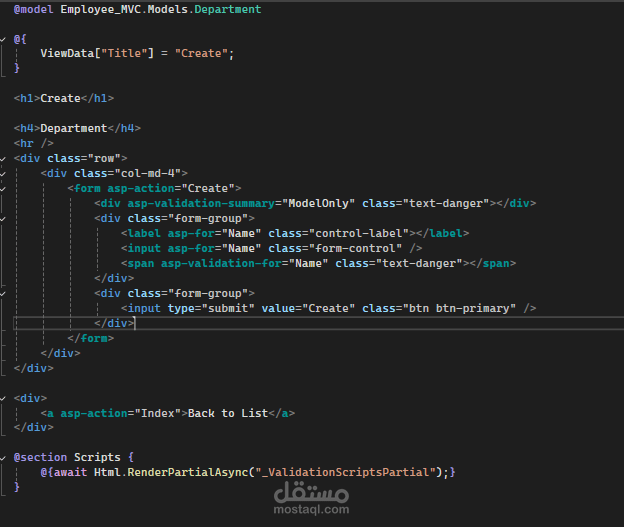Click the Scripts section name
Image resolution: width=624 pixels, height=527 pixels.
point(97,457)
